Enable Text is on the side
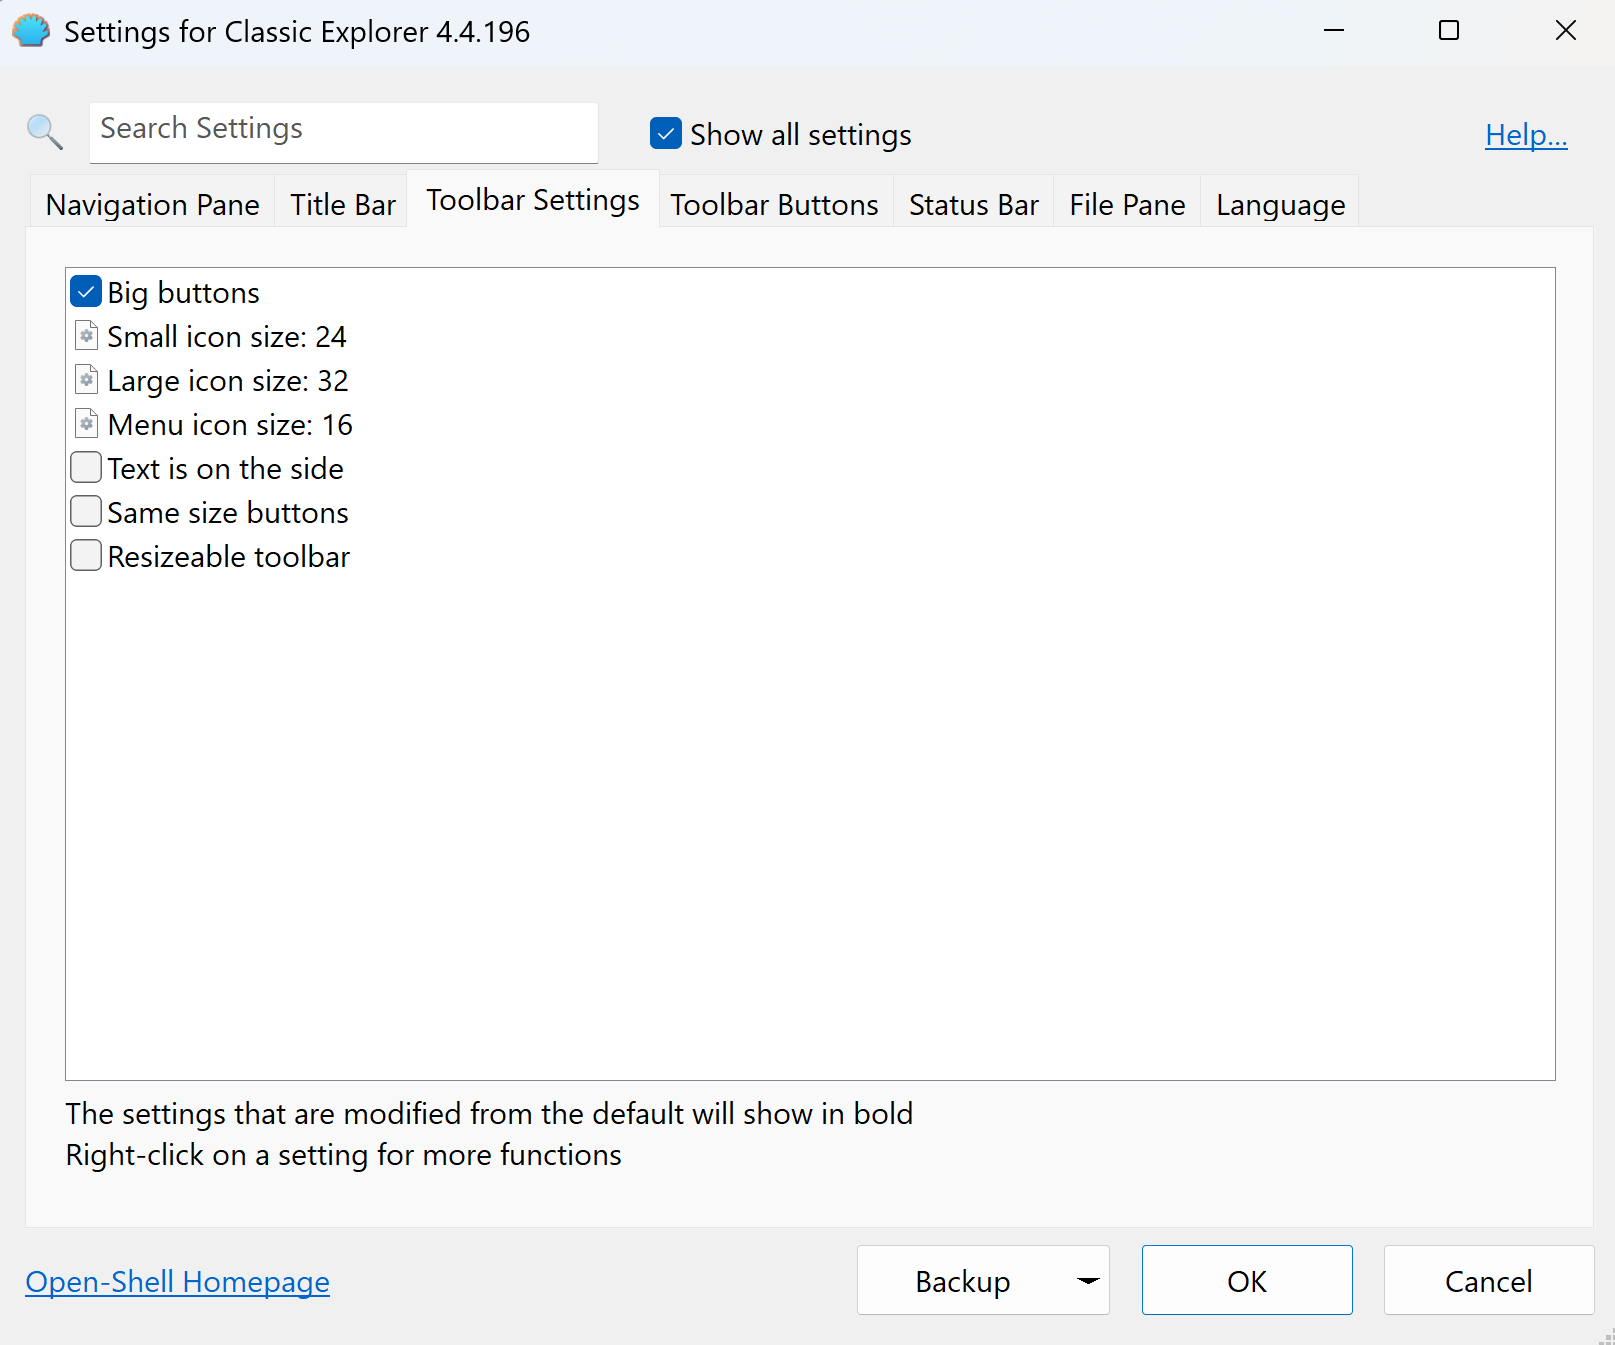The image size is (1615, 1345). tap(86, 468)
